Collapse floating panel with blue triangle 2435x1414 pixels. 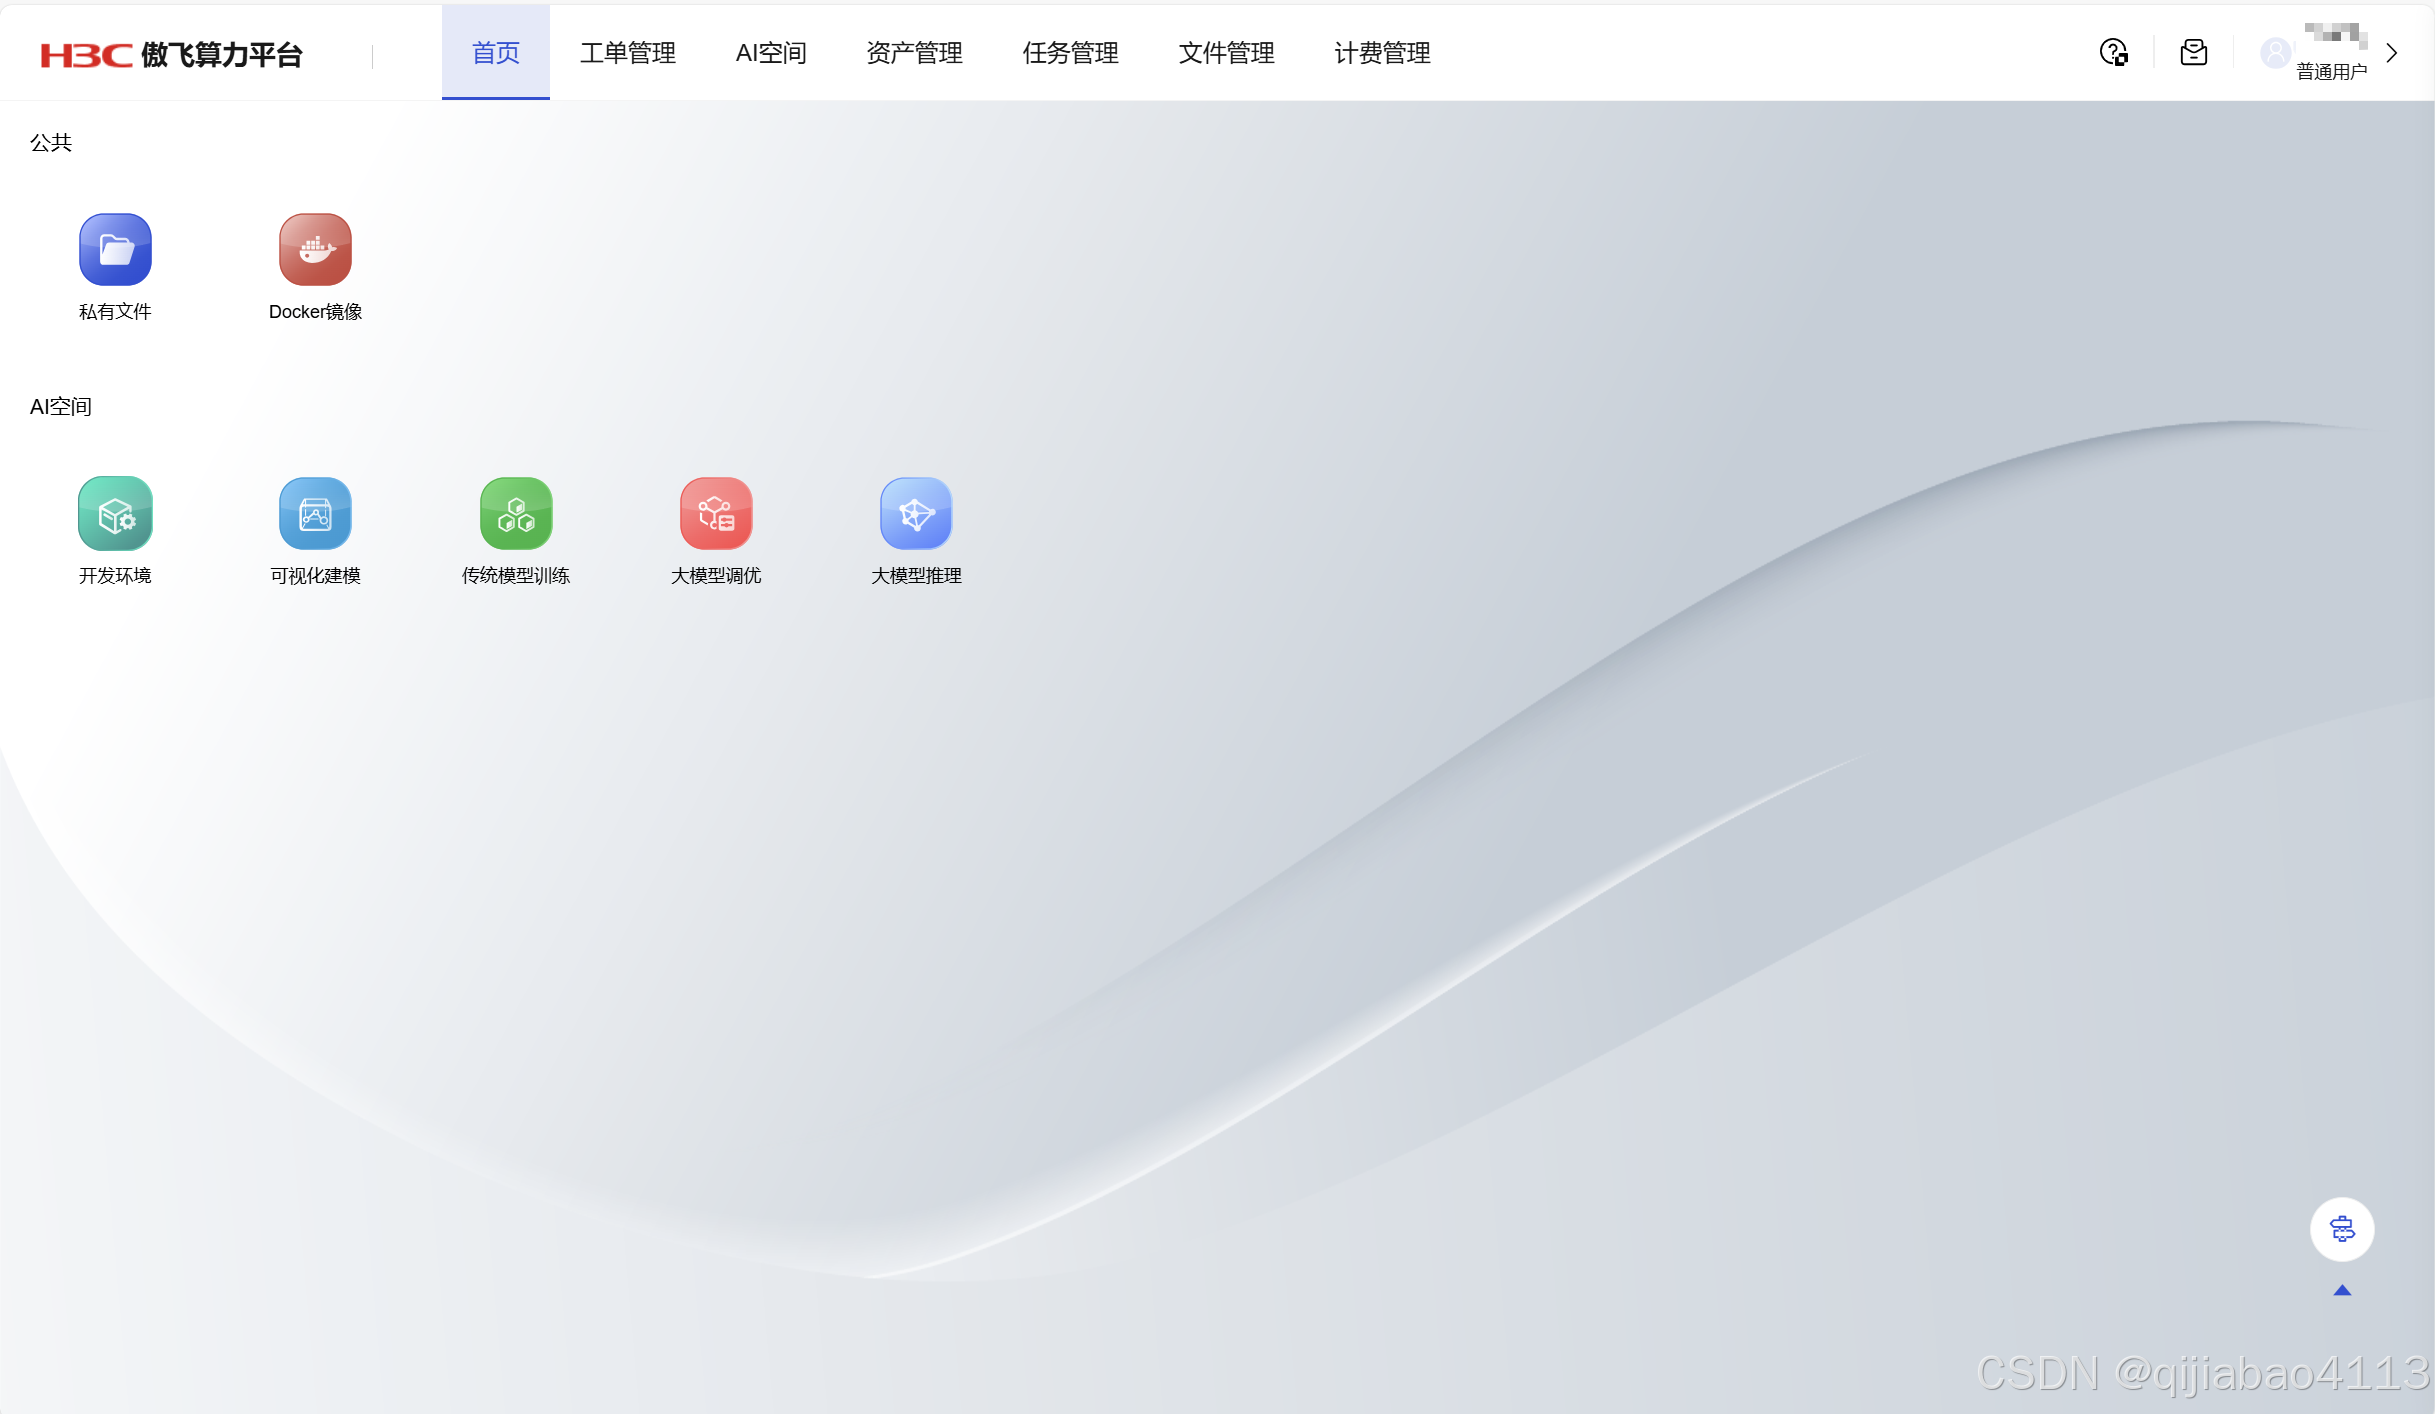[2342, 1291]
